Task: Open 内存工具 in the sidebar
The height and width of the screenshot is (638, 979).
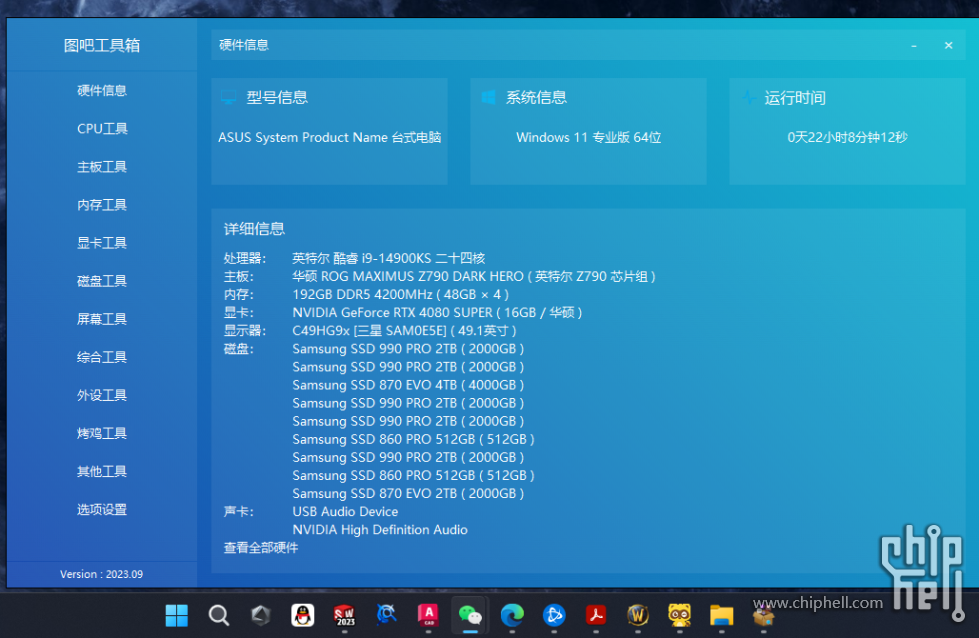Action: coord(102,205)
